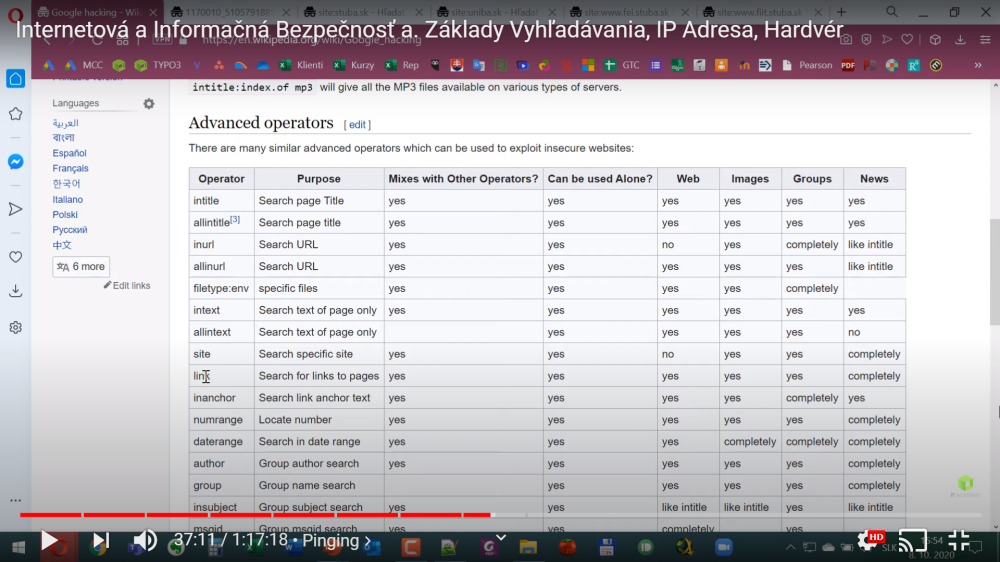The image size is (1000, 562).
Task: Open YouTube player settings gear
Action: 868,540
